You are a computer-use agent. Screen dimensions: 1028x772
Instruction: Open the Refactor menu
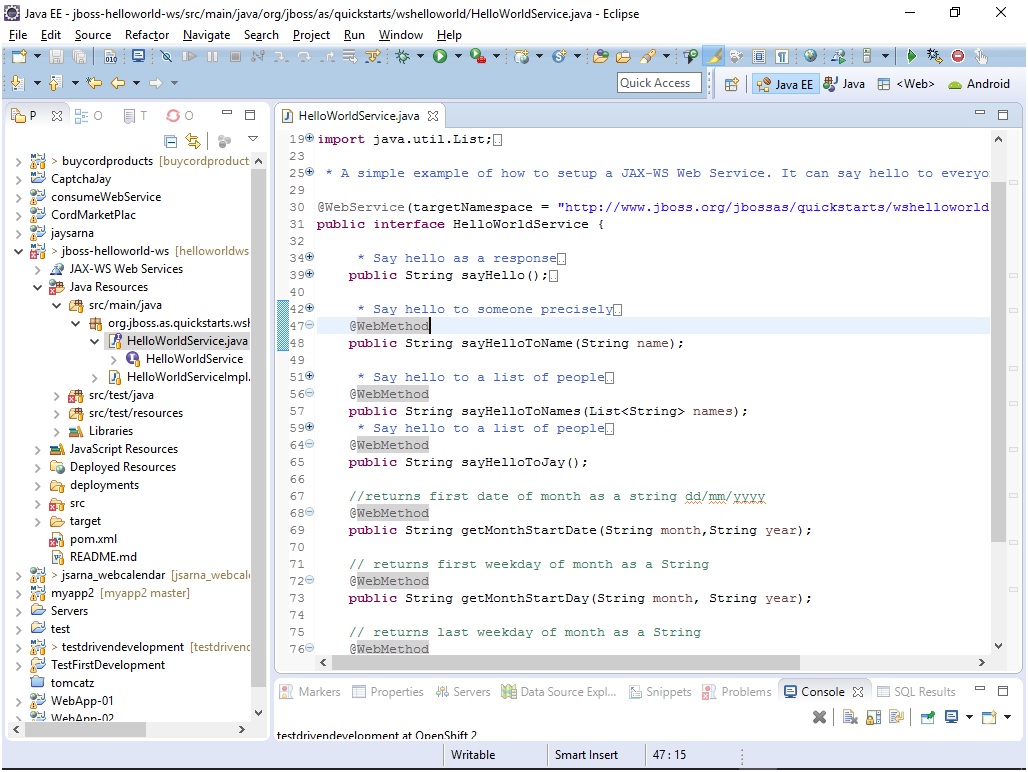[147, 35]
